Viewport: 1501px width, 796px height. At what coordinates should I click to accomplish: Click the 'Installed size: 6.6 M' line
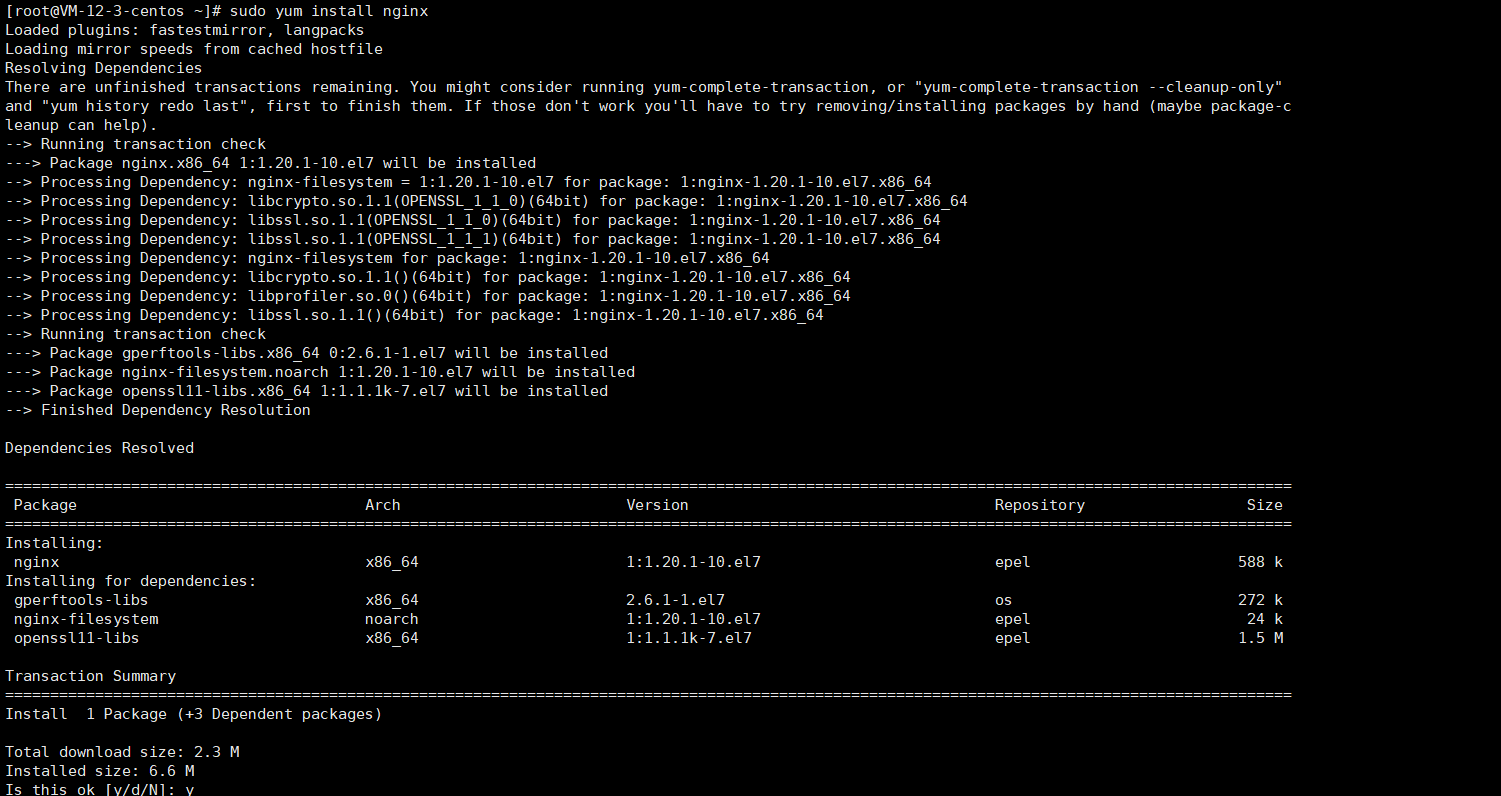point(100,771)
